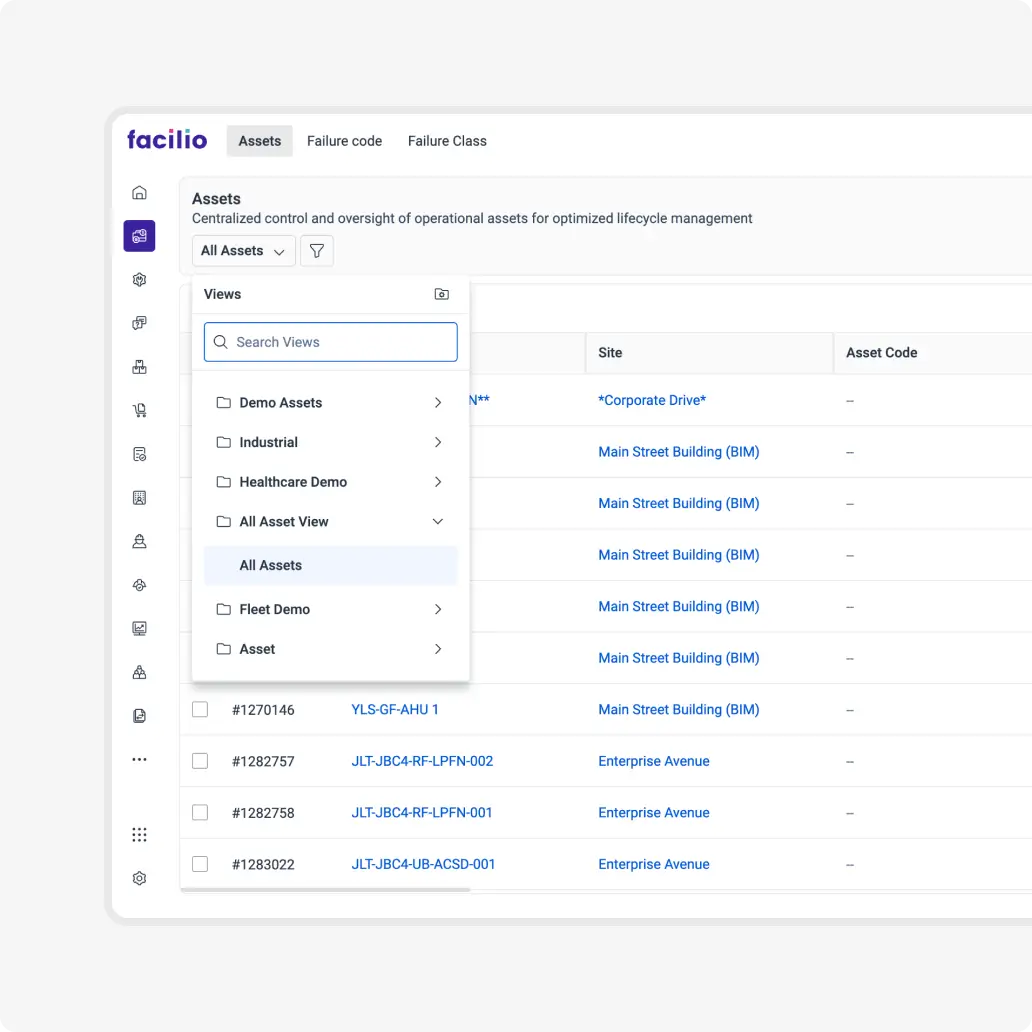Viewport: 1032px width, 1032px height.
Task: Open the All Assets view dropdown
Action: pyautogui.click(x=243, y=250)
